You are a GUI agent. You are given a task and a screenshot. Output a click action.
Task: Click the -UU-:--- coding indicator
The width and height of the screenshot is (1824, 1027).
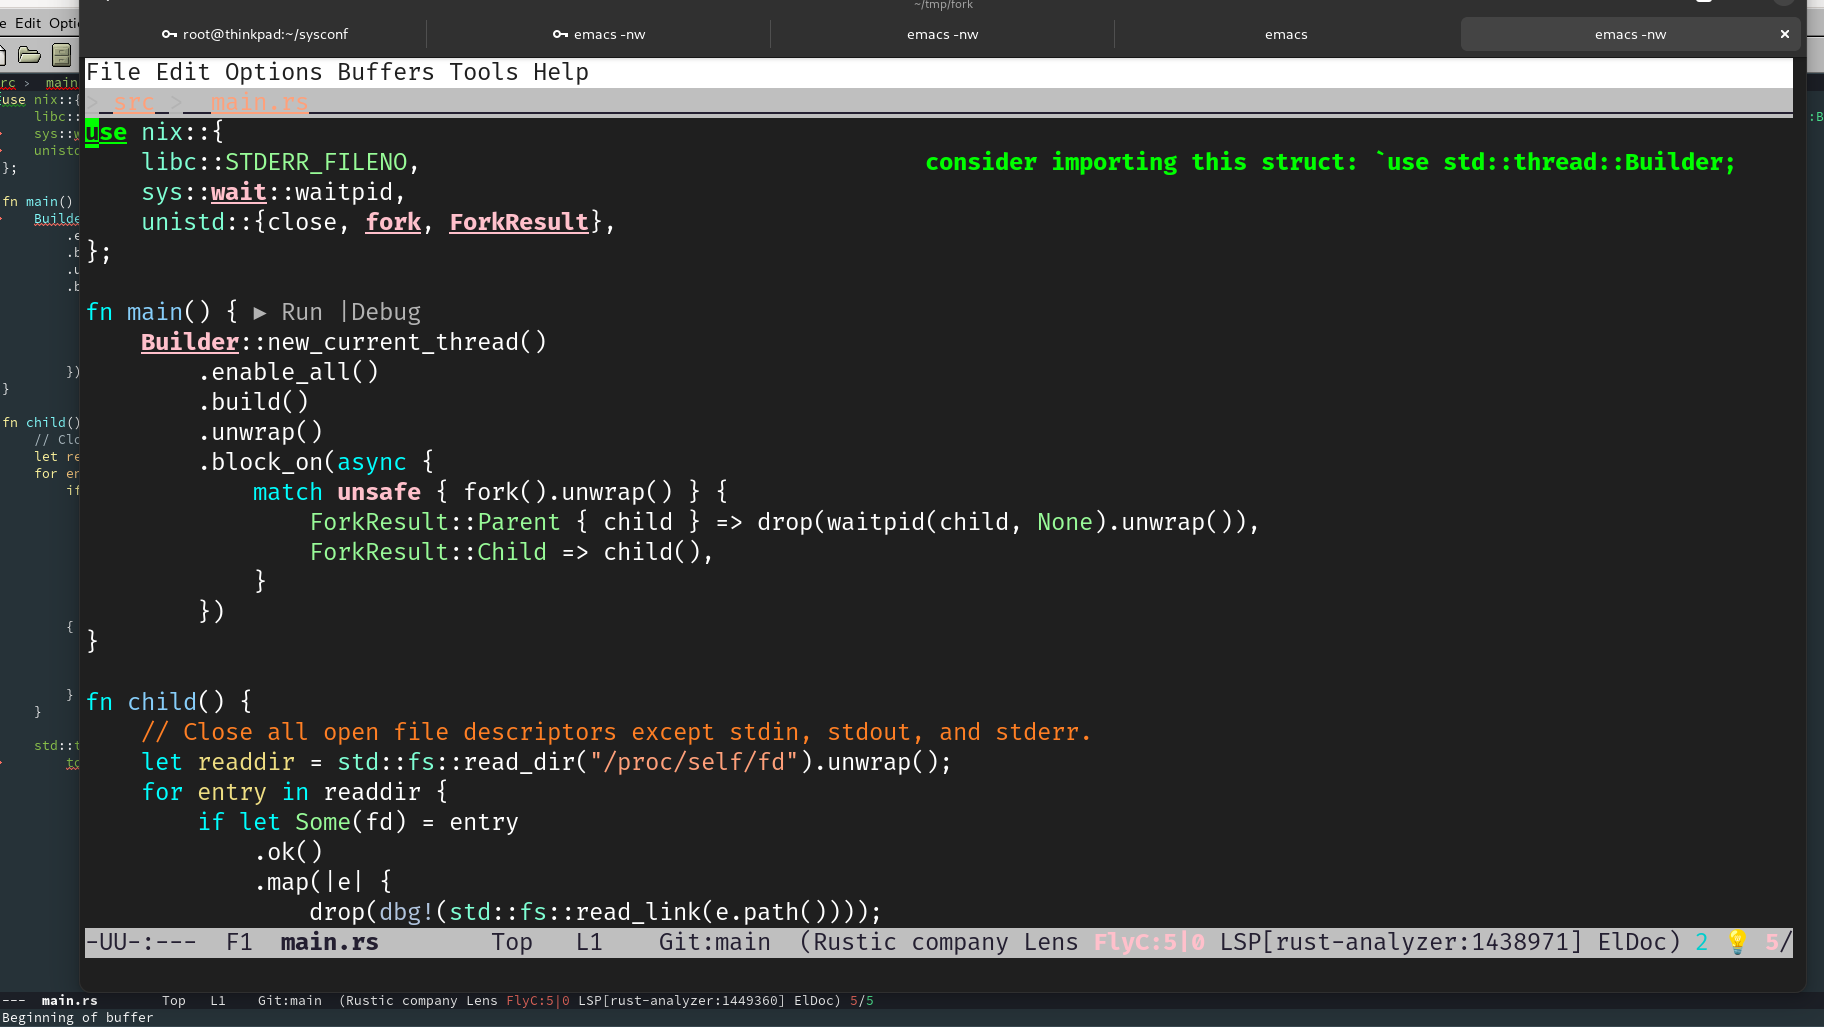(x=141, y=942)
